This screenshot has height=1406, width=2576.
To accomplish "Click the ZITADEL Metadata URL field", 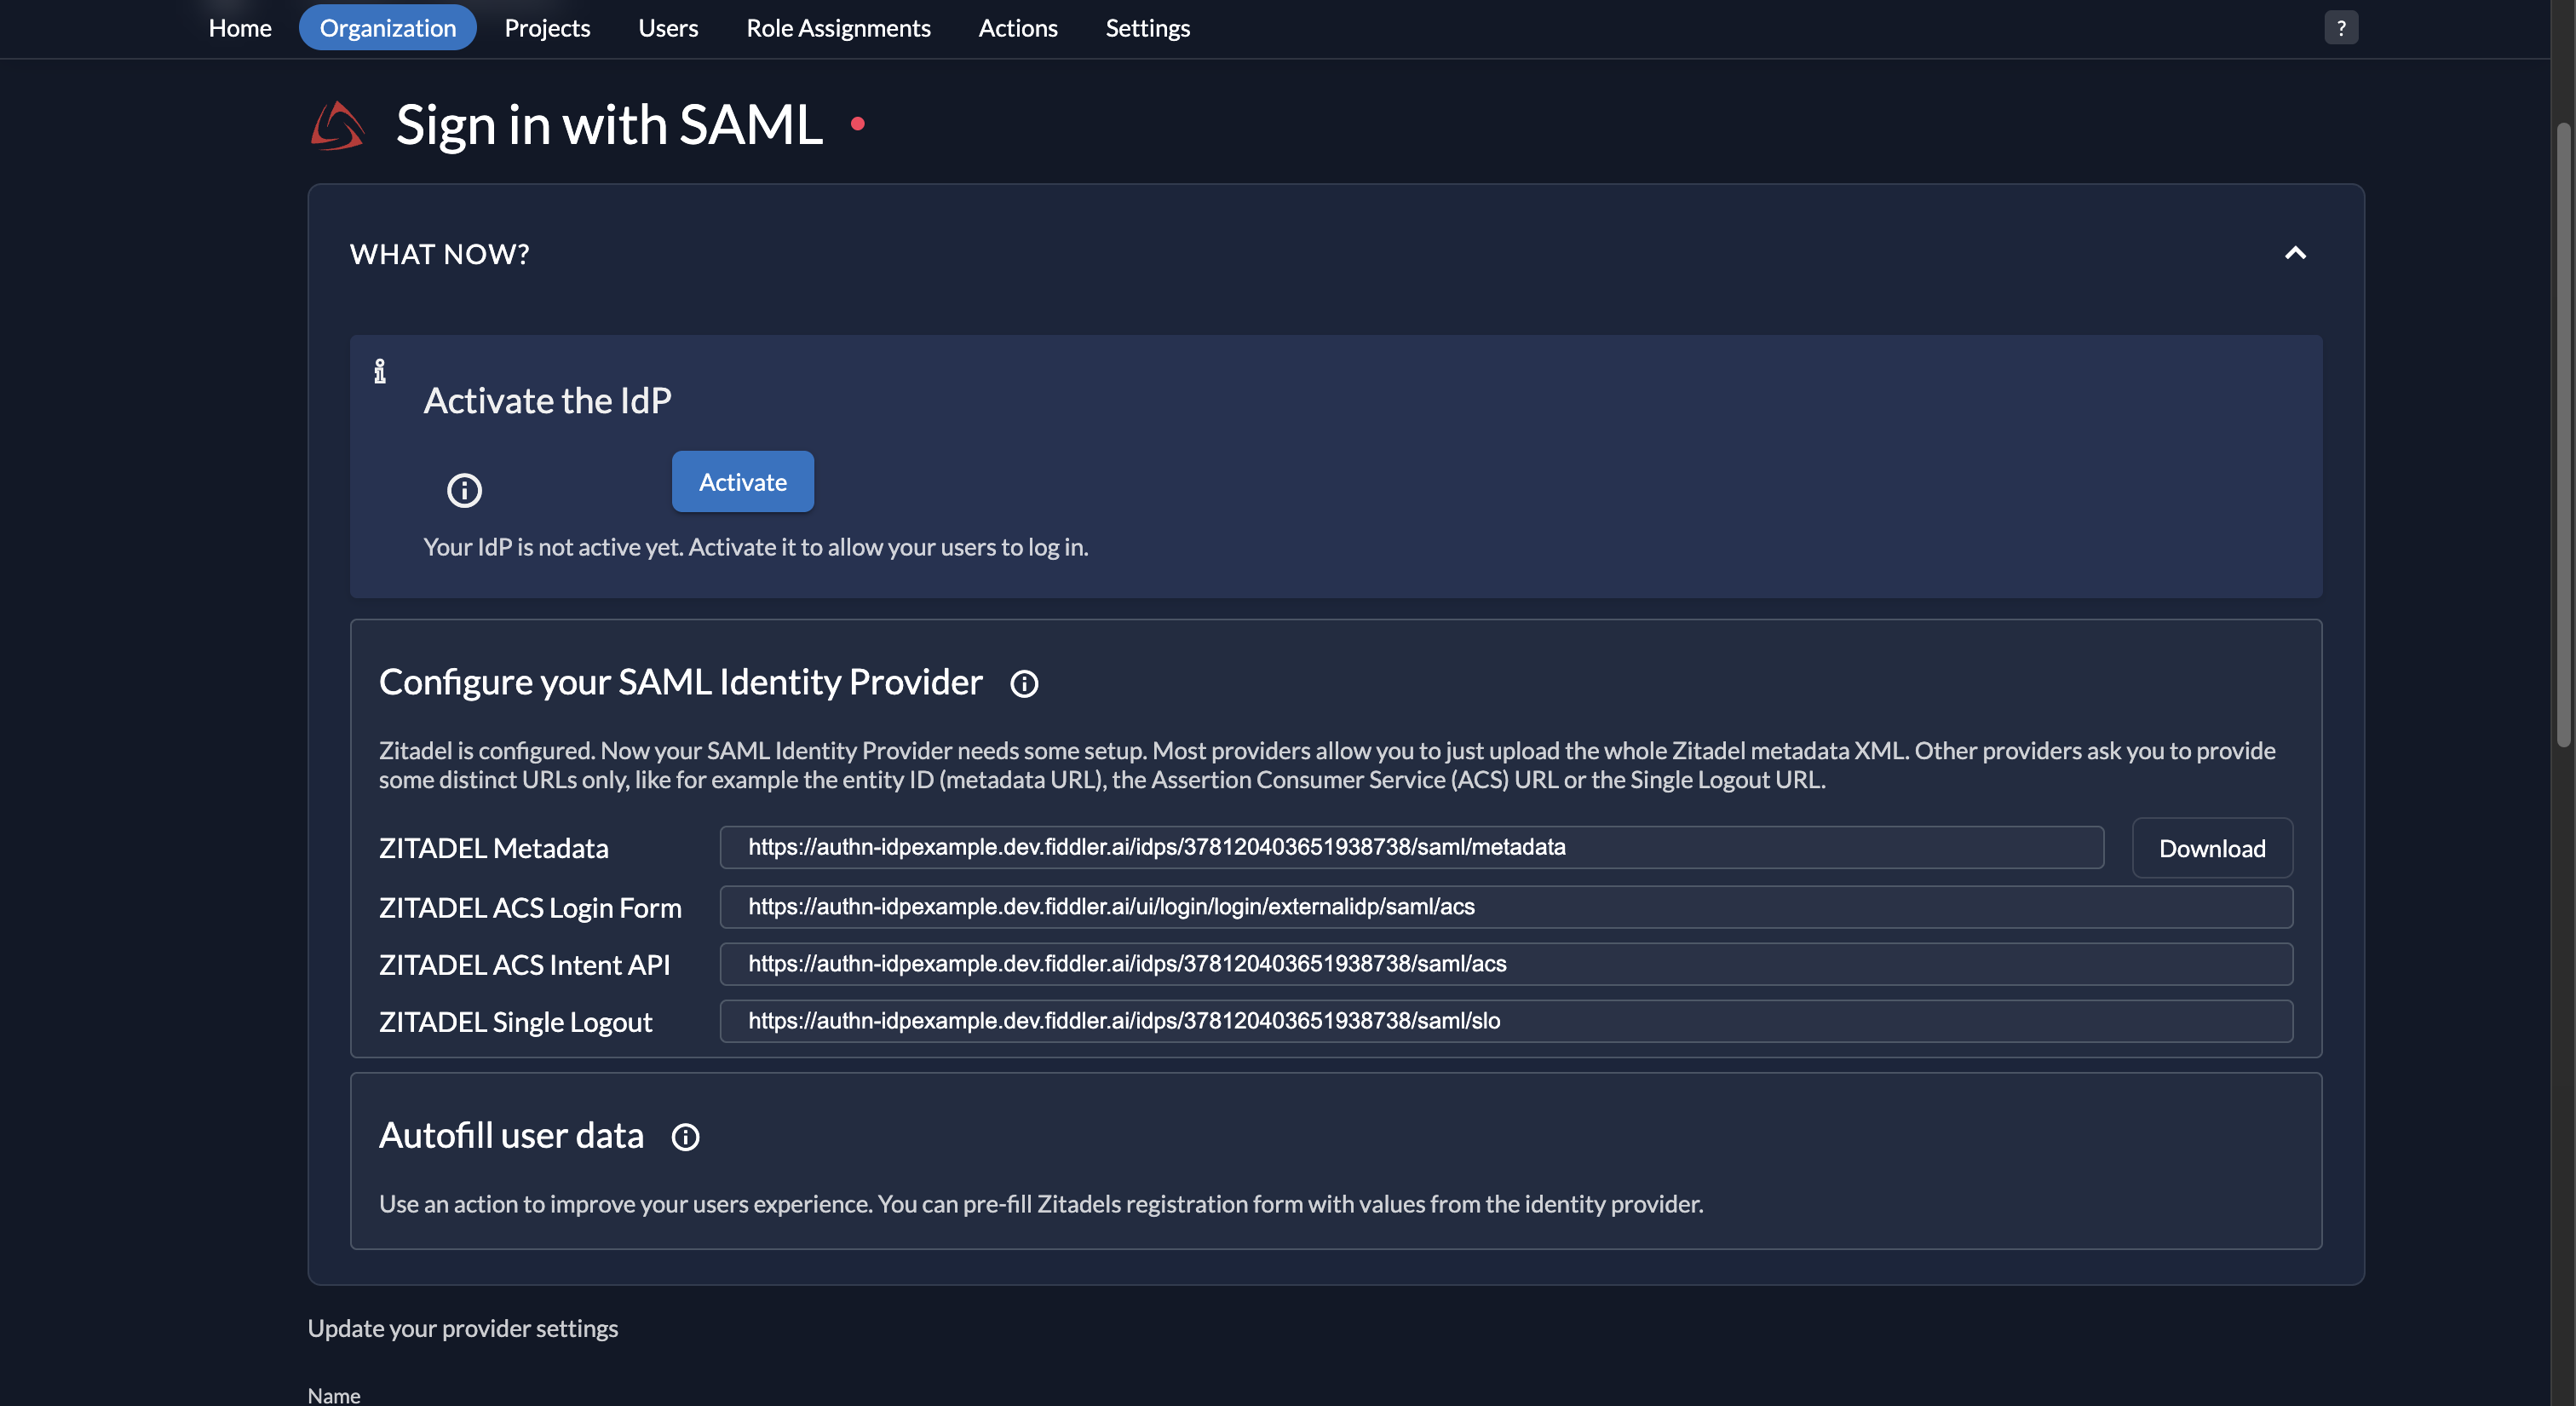I will [x=1411, y=847].
